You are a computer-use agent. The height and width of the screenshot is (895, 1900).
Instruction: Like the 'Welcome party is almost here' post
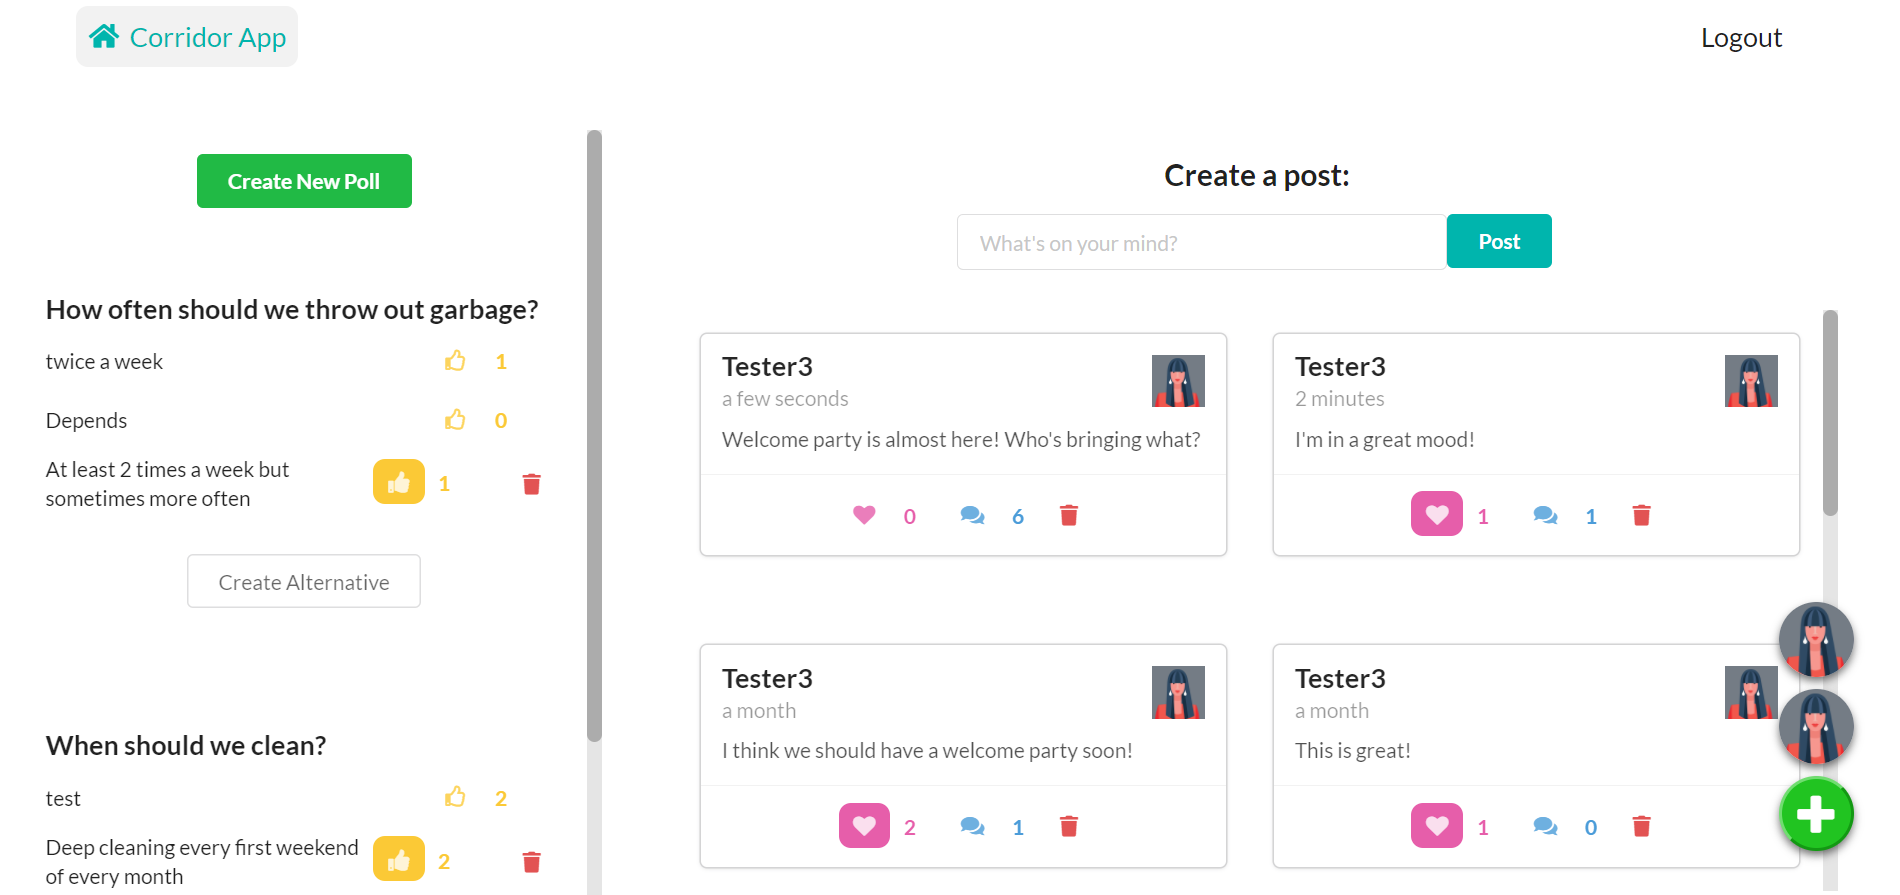(x=864, y=515)
